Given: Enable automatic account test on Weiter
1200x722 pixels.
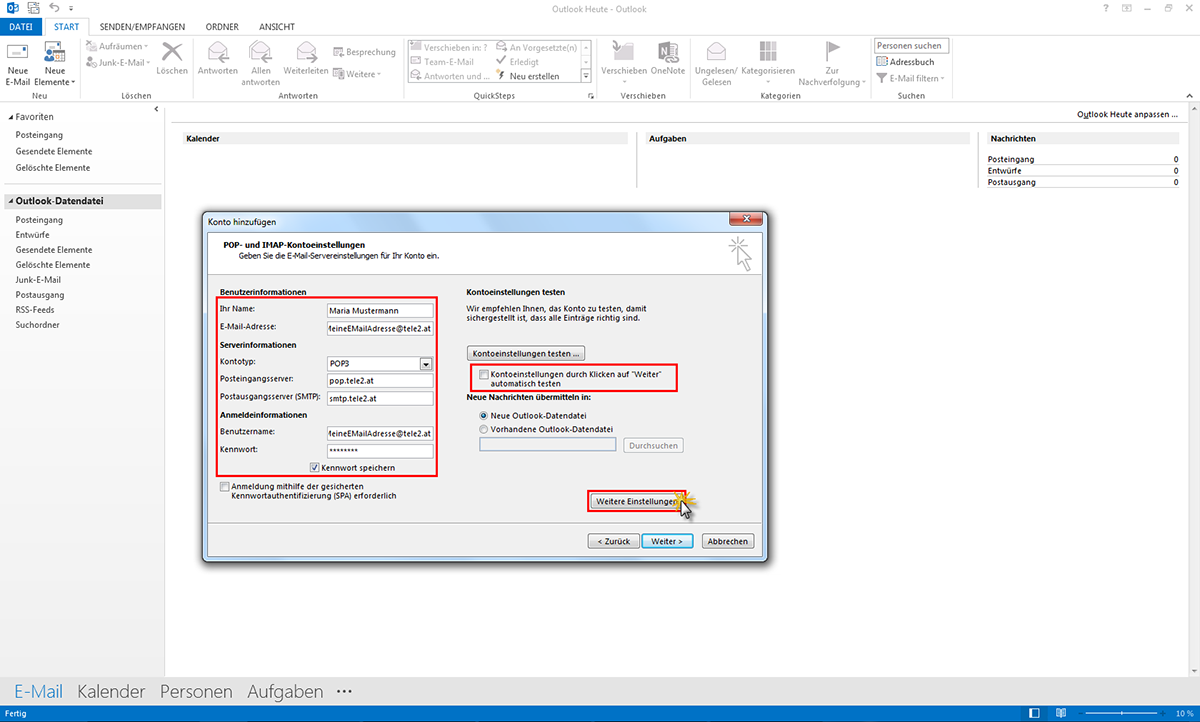Looking at the screenshot, I should click(484, 375).
